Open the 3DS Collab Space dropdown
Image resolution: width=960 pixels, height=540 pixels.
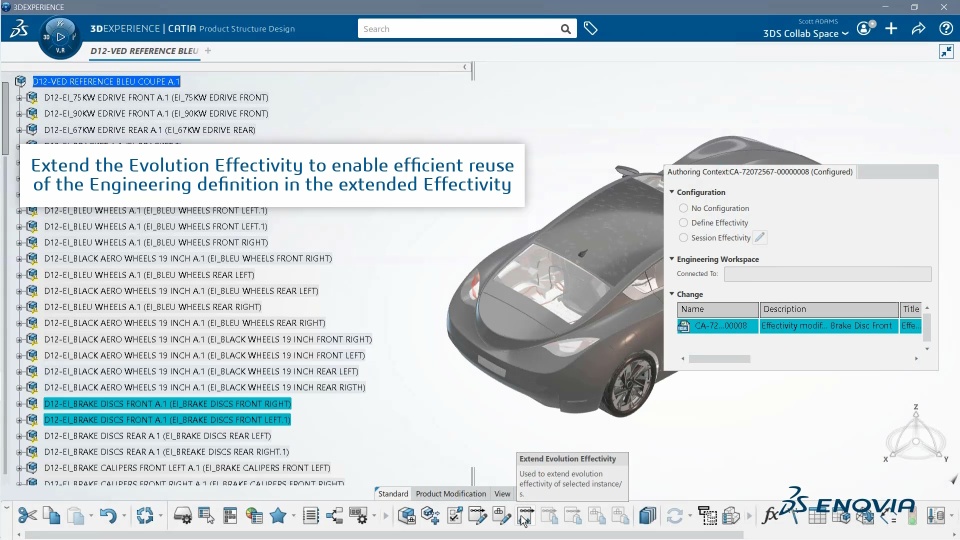(x=806, y=34)
